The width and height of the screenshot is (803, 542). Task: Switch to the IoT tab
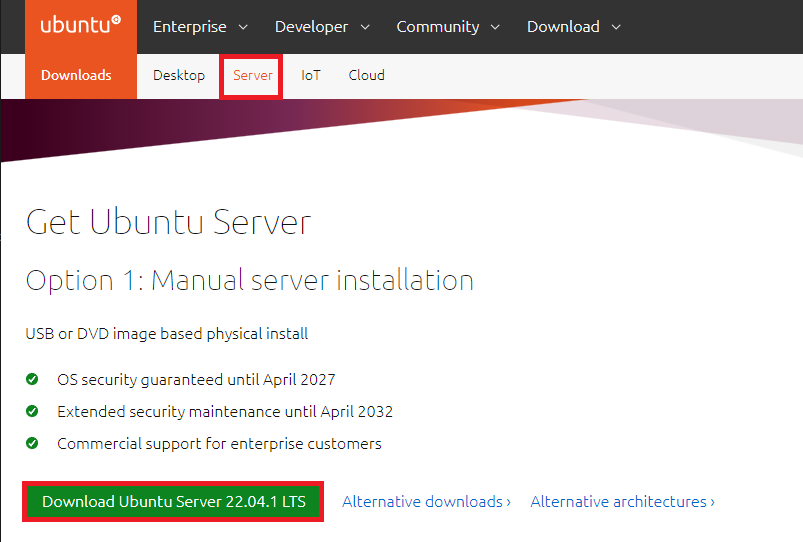(x=311, y=75)
